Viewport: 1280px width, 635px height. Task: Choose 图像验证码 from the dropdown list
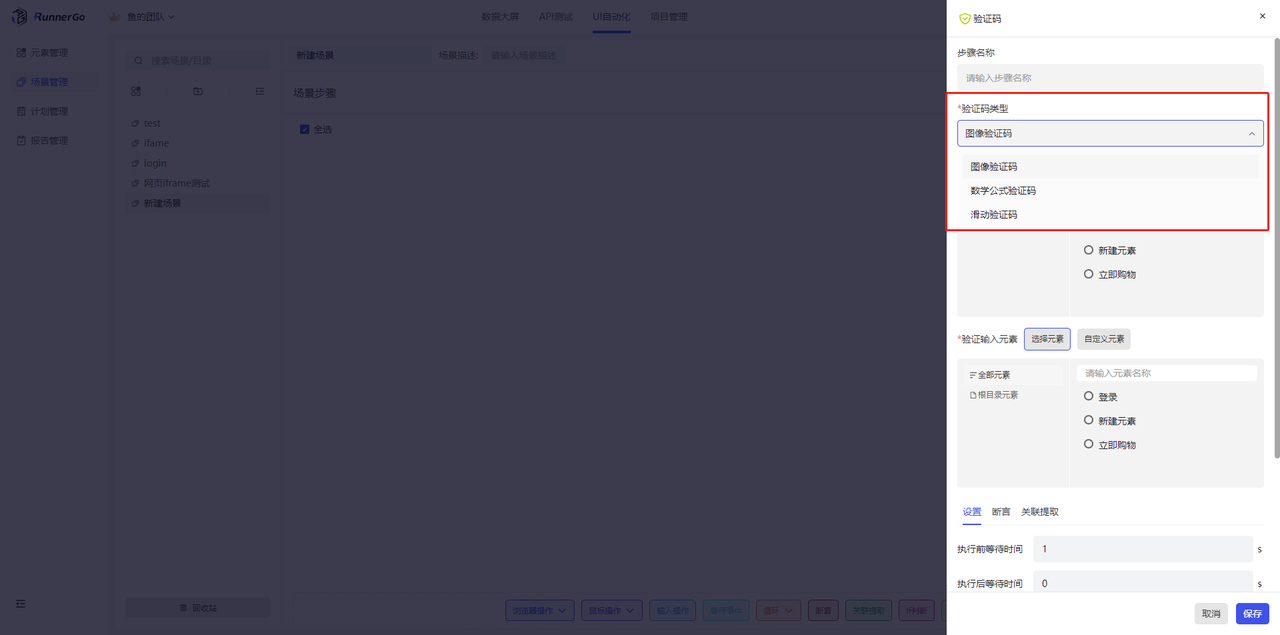tap(1110, 167)
